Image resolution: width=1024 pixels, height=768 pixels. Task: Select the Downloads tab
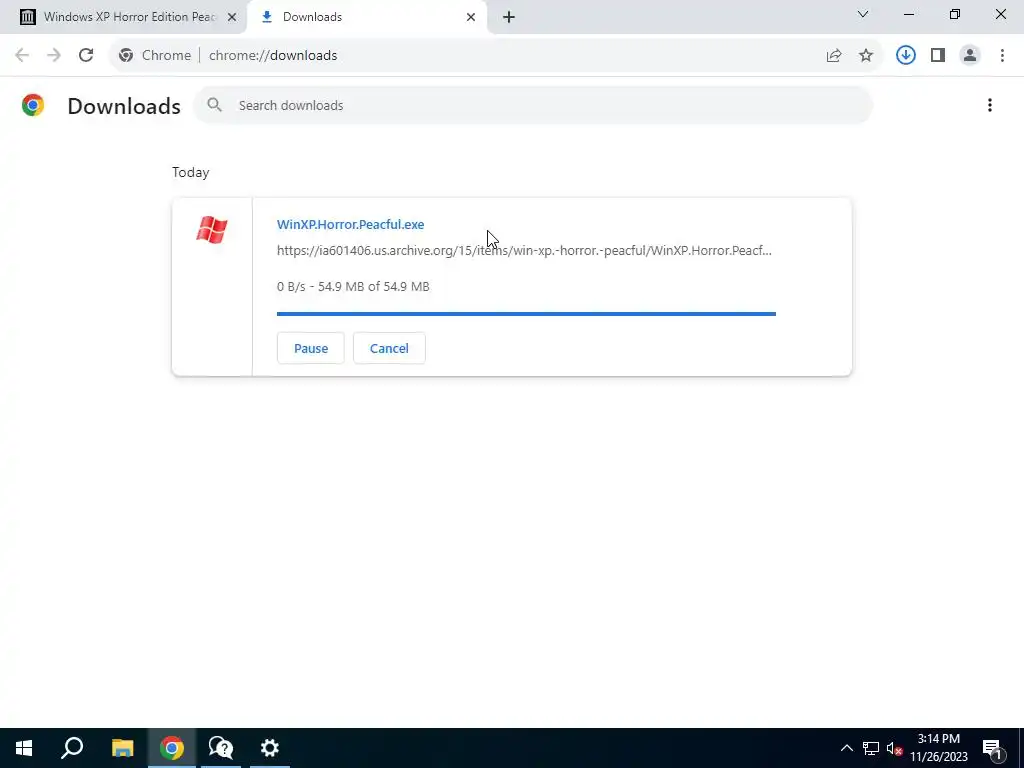click(367, 17)
